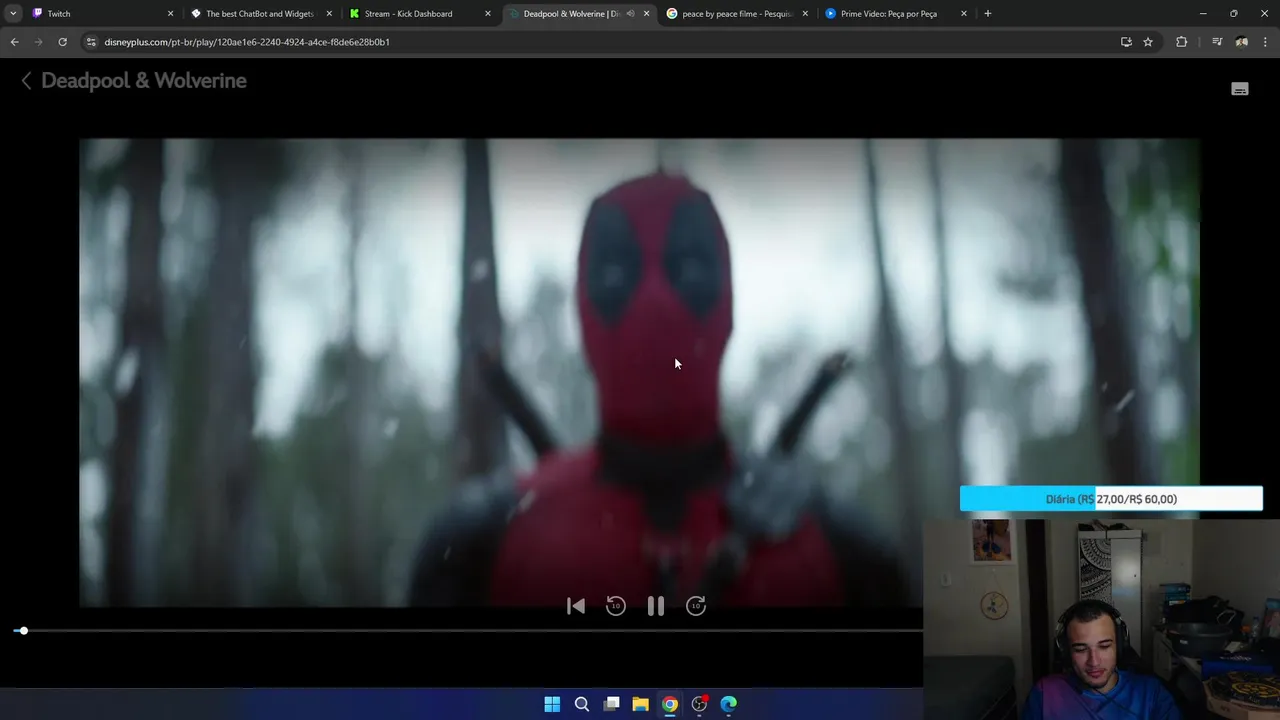Close the Kick Dashboard tab
The height and width of the screenshot is (720, 1280).
(488, 14)
